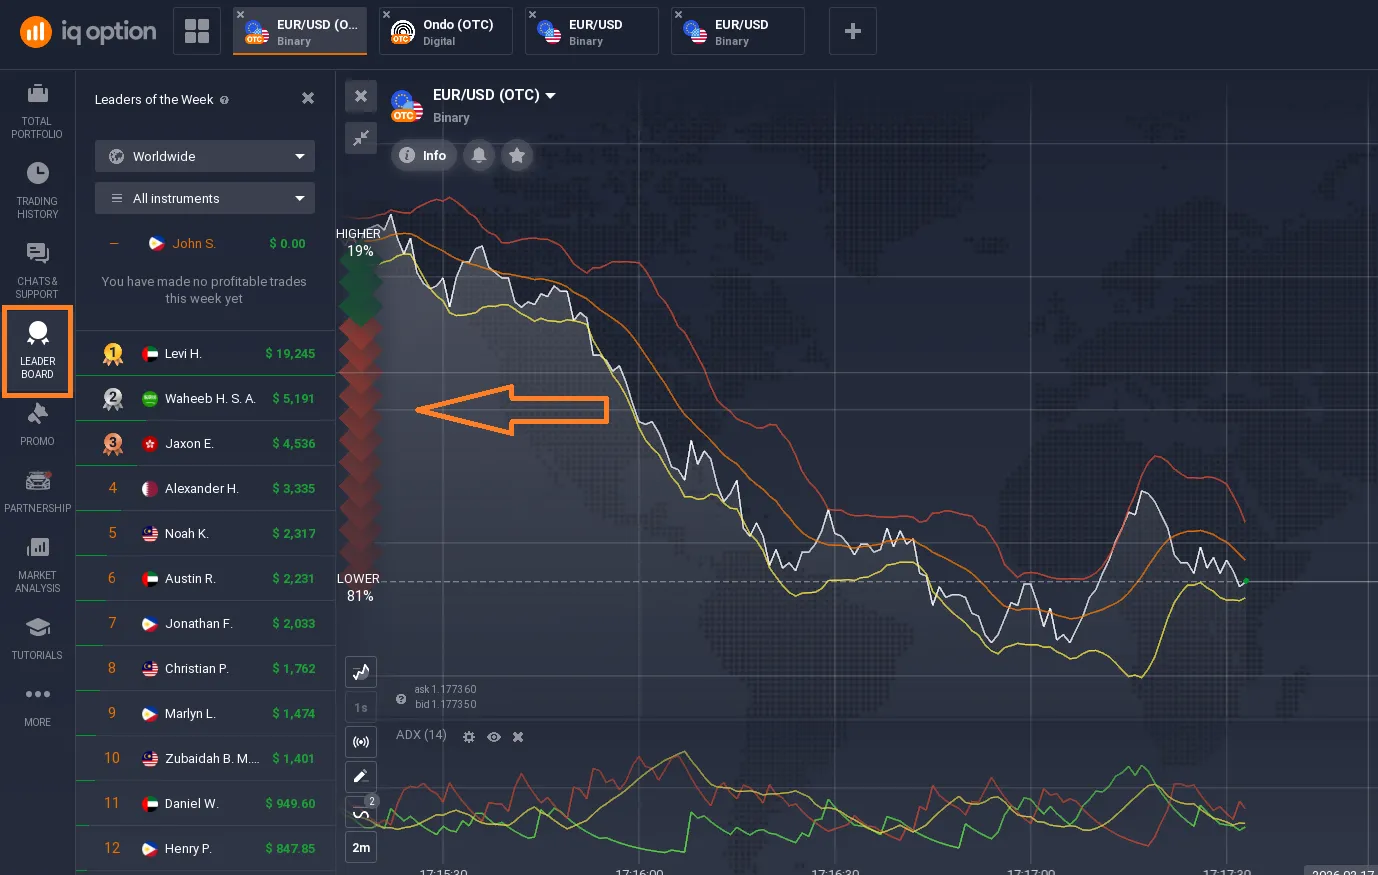1378x875 pixels.
Task: Switch to the Ondo (OTC) Digital tab
Action: point(445,32)
